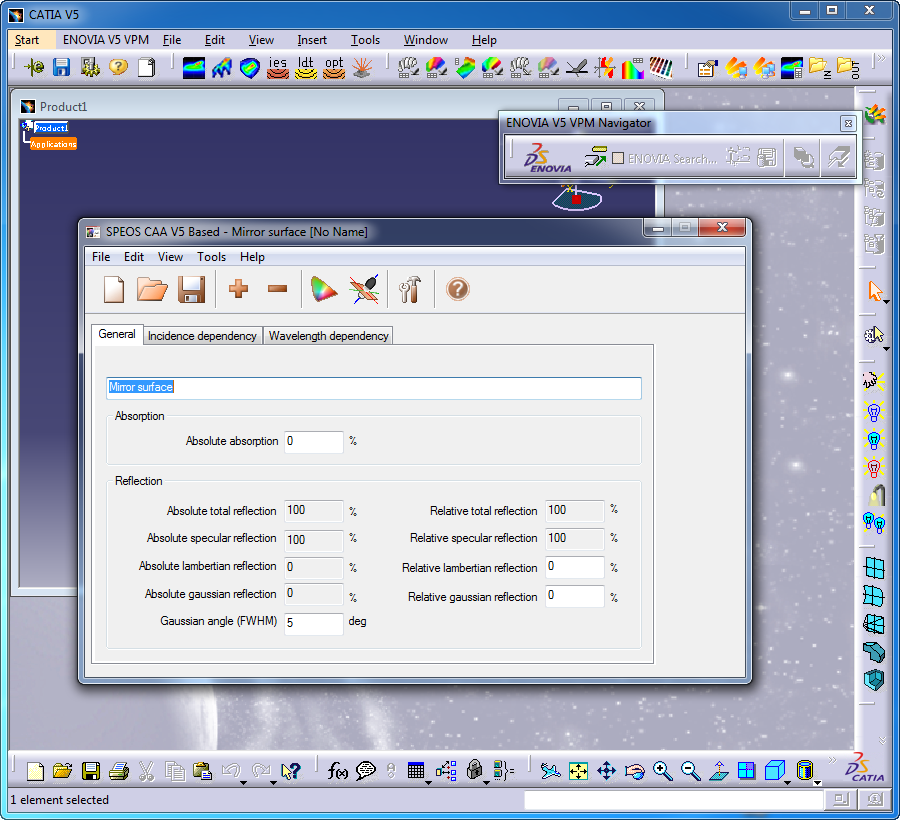The width and height of the screenshot is (900, 820).
Task: Click the orange plus add icon
Action: tap(238, 289)
